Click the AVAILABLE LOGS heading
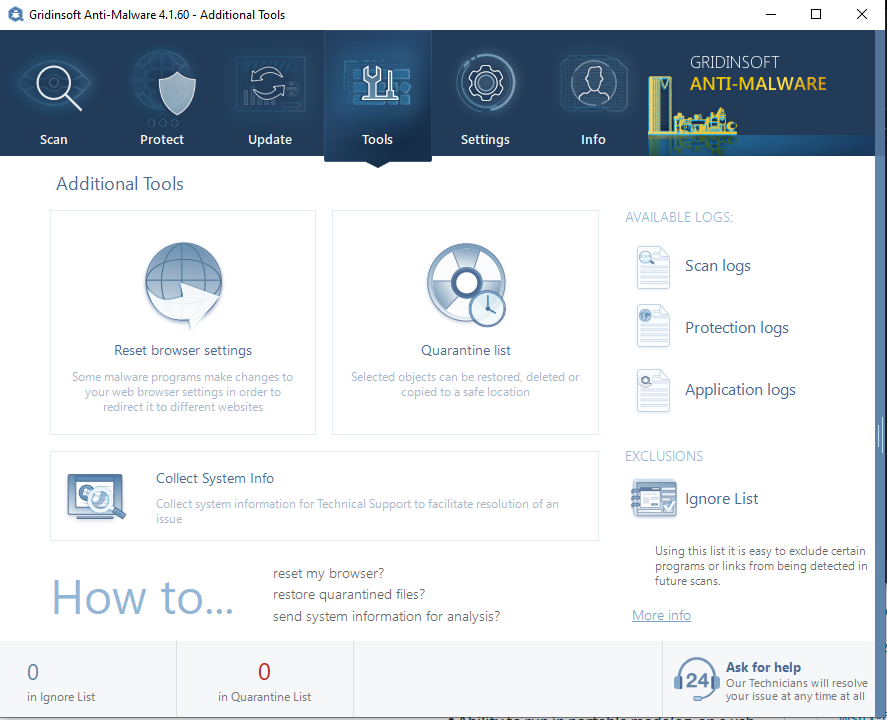The width and height of the screenshot is (887, 720). coord(679,217)
